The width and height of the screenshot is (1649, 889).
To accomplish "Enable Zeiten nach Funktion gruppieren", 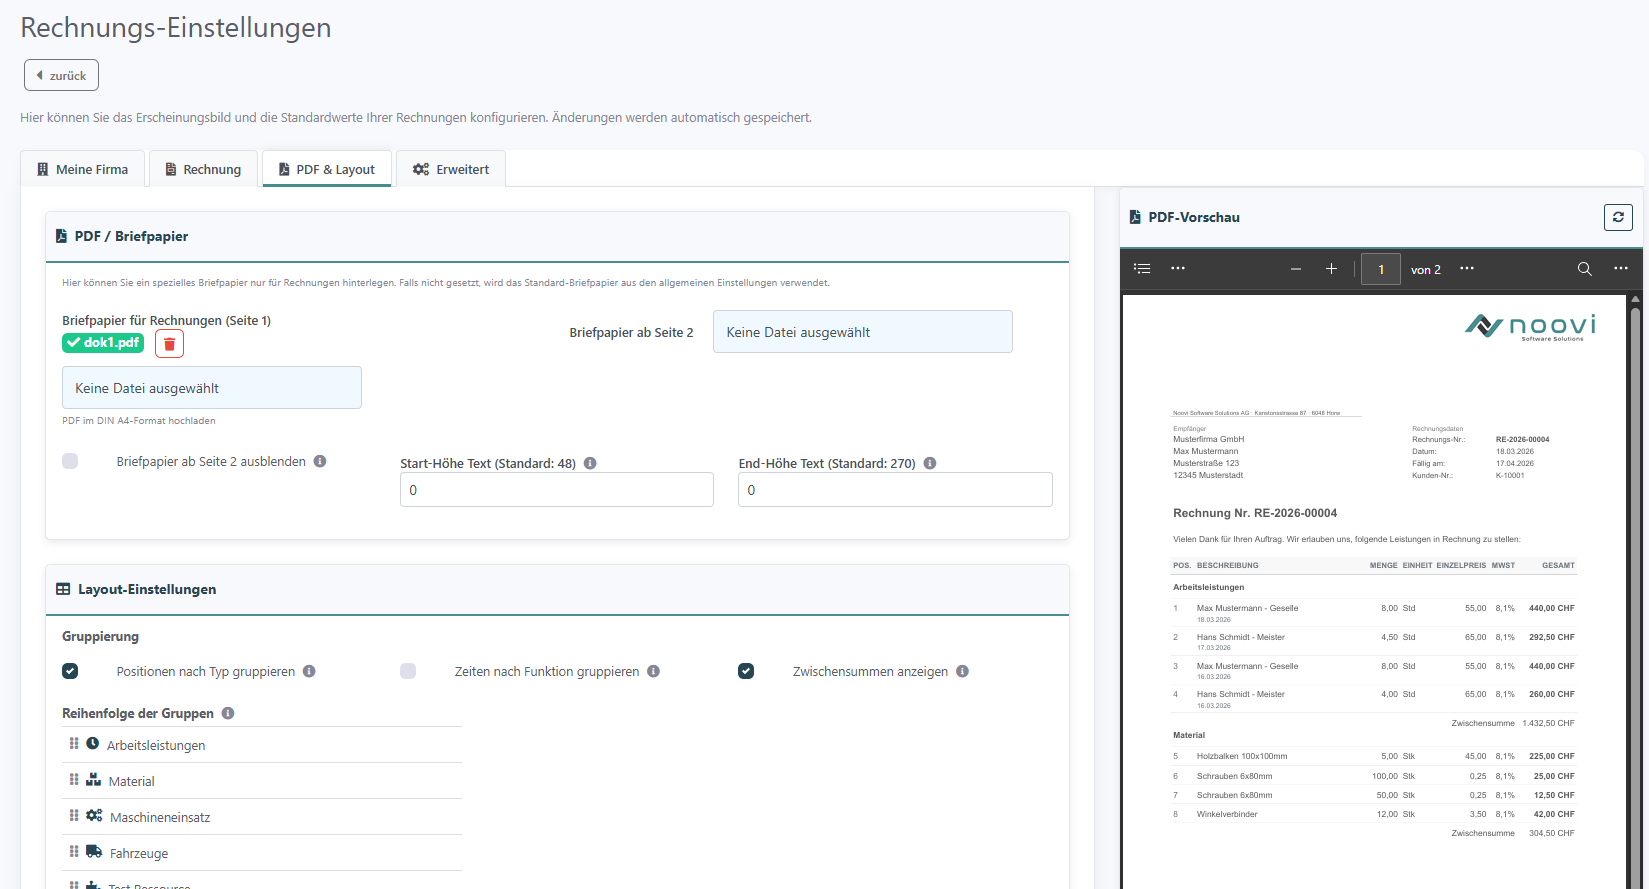I will 408,671.
